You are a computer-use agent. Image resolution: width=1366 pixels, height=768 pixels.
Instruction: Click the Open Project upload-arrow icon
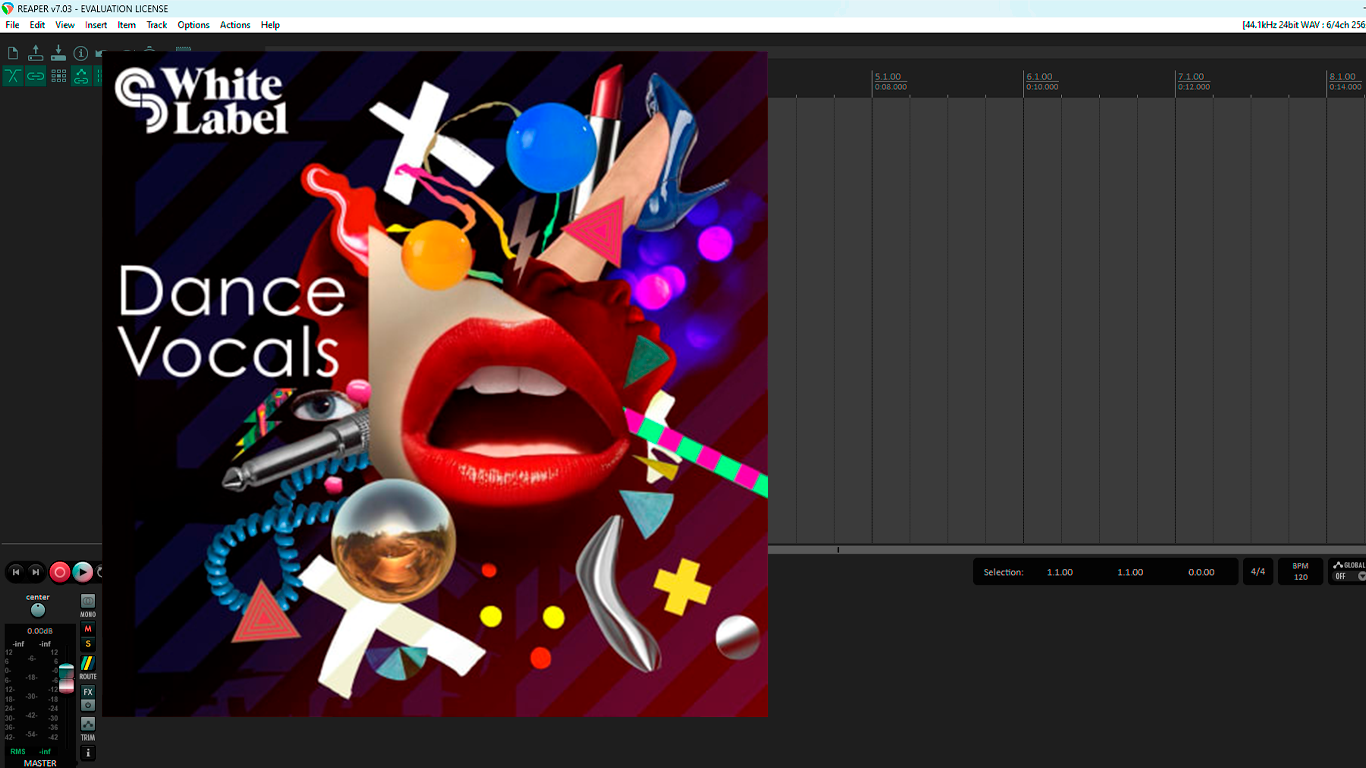click(x=36, y=53)
